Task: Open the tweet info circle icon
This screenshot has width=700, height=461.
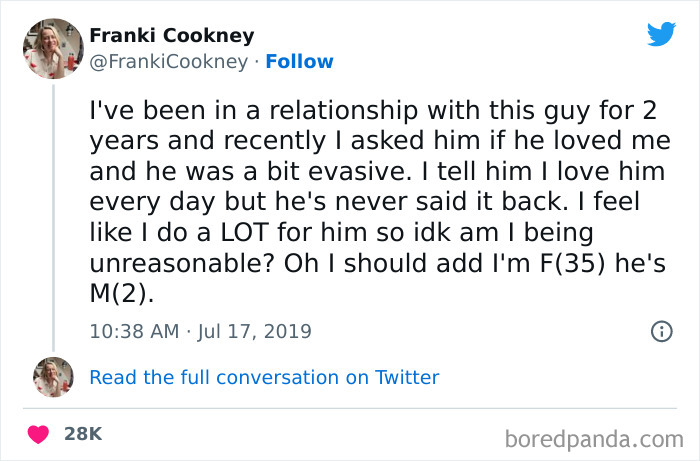Action: click(661, 331)
